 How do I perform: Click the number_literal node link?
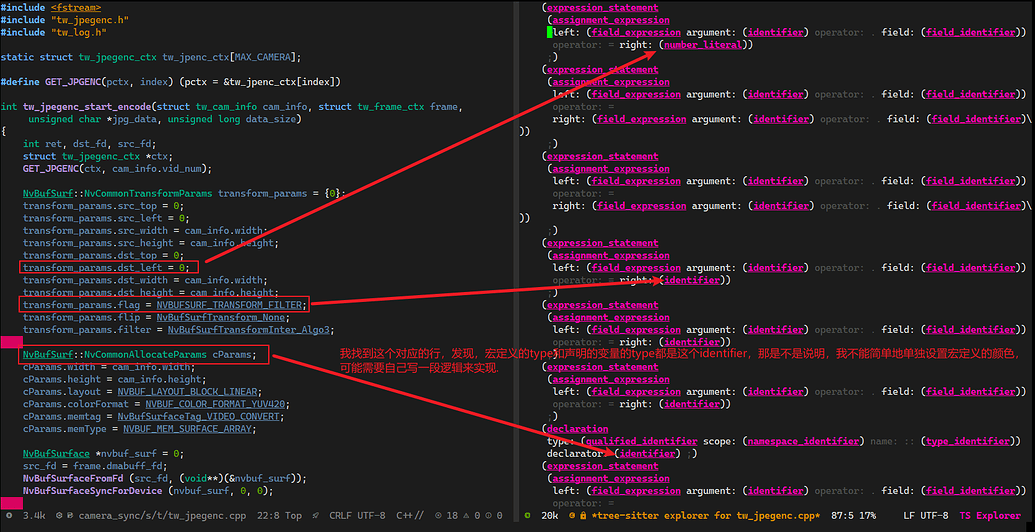click(703, 45)
